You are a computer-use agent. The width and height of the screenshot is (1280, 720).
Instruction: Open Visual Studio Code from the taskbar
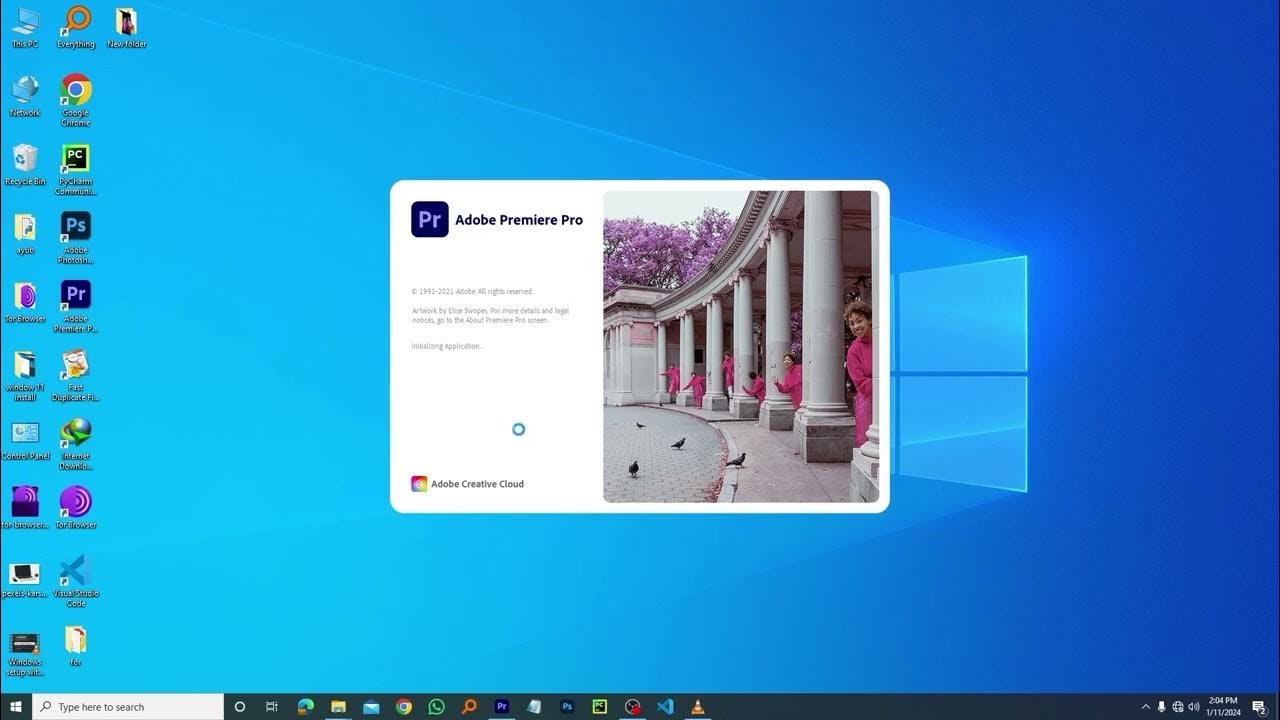(x=665, y=707)
